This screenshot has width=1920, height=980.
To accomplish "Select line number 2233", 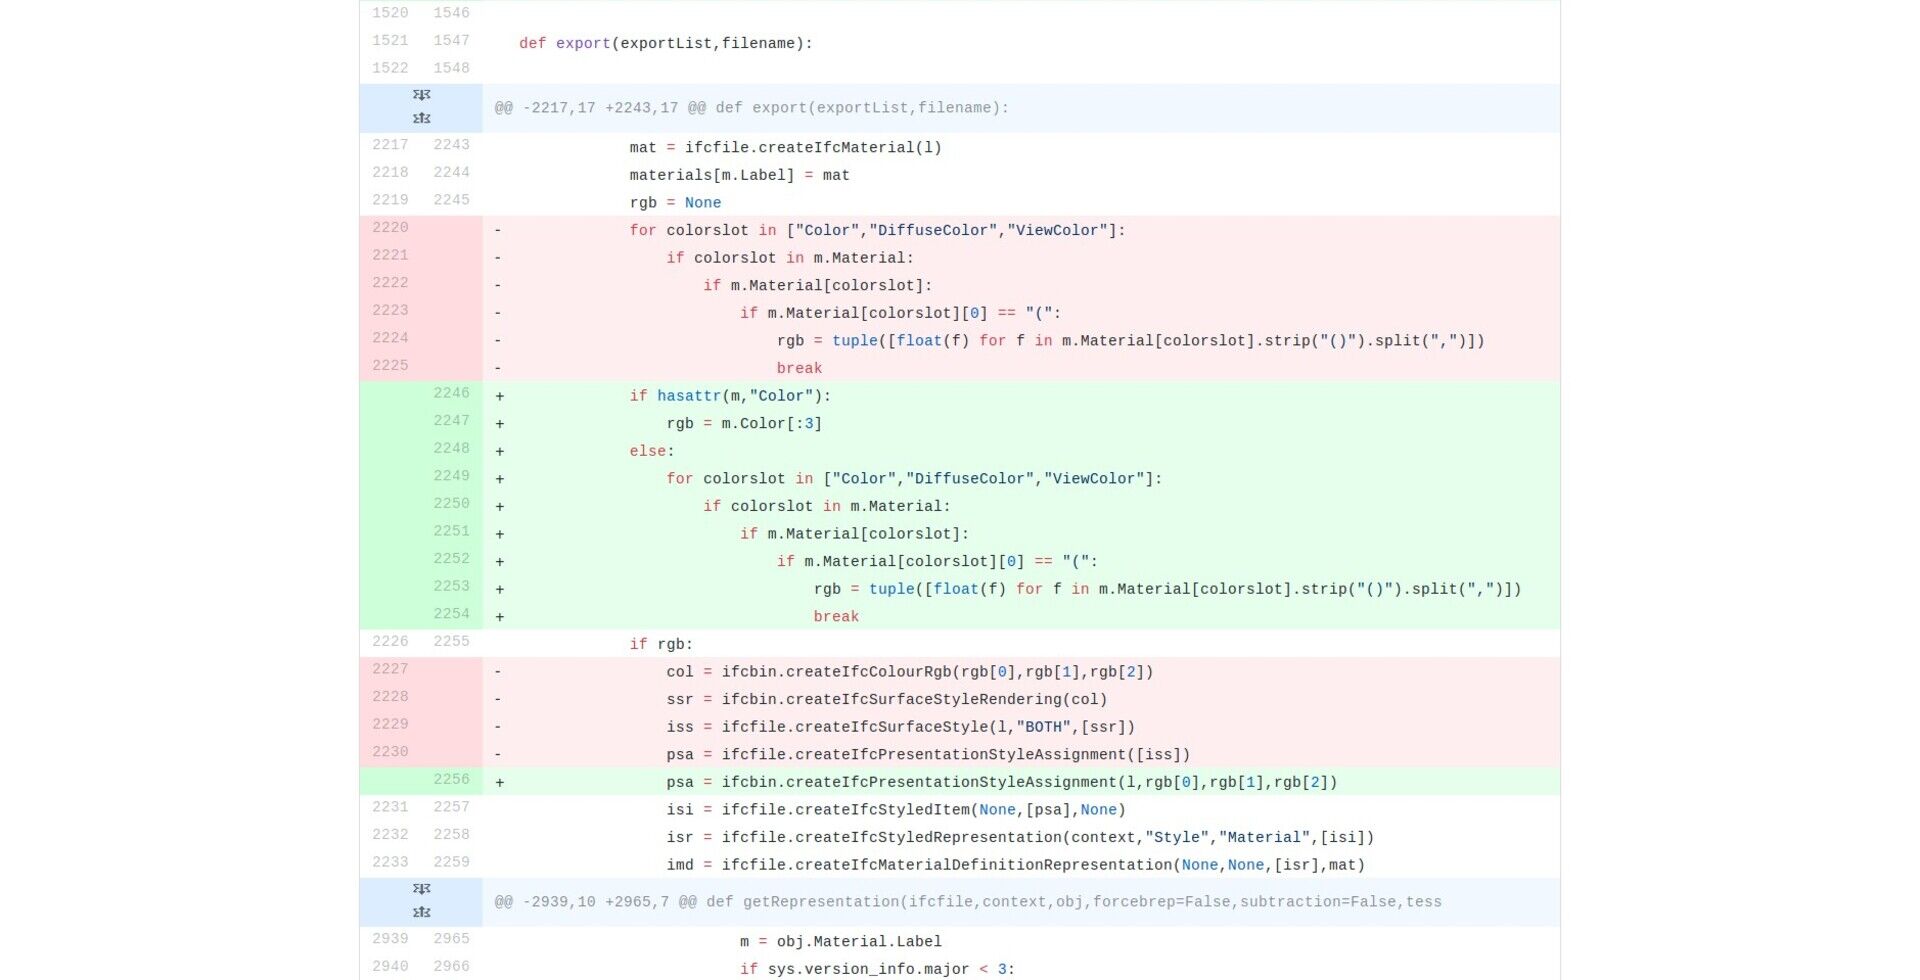I will pos(390,862).
